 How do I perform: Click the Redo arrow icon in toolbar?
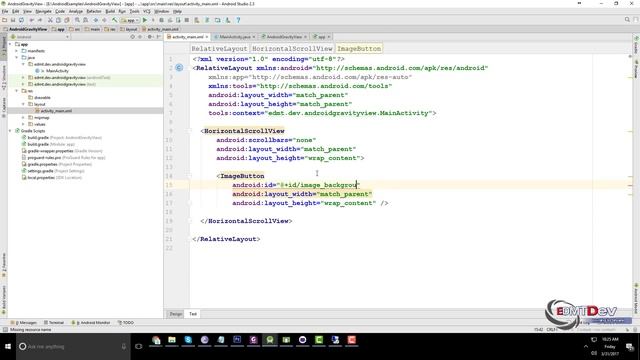[x=40, y=20]
